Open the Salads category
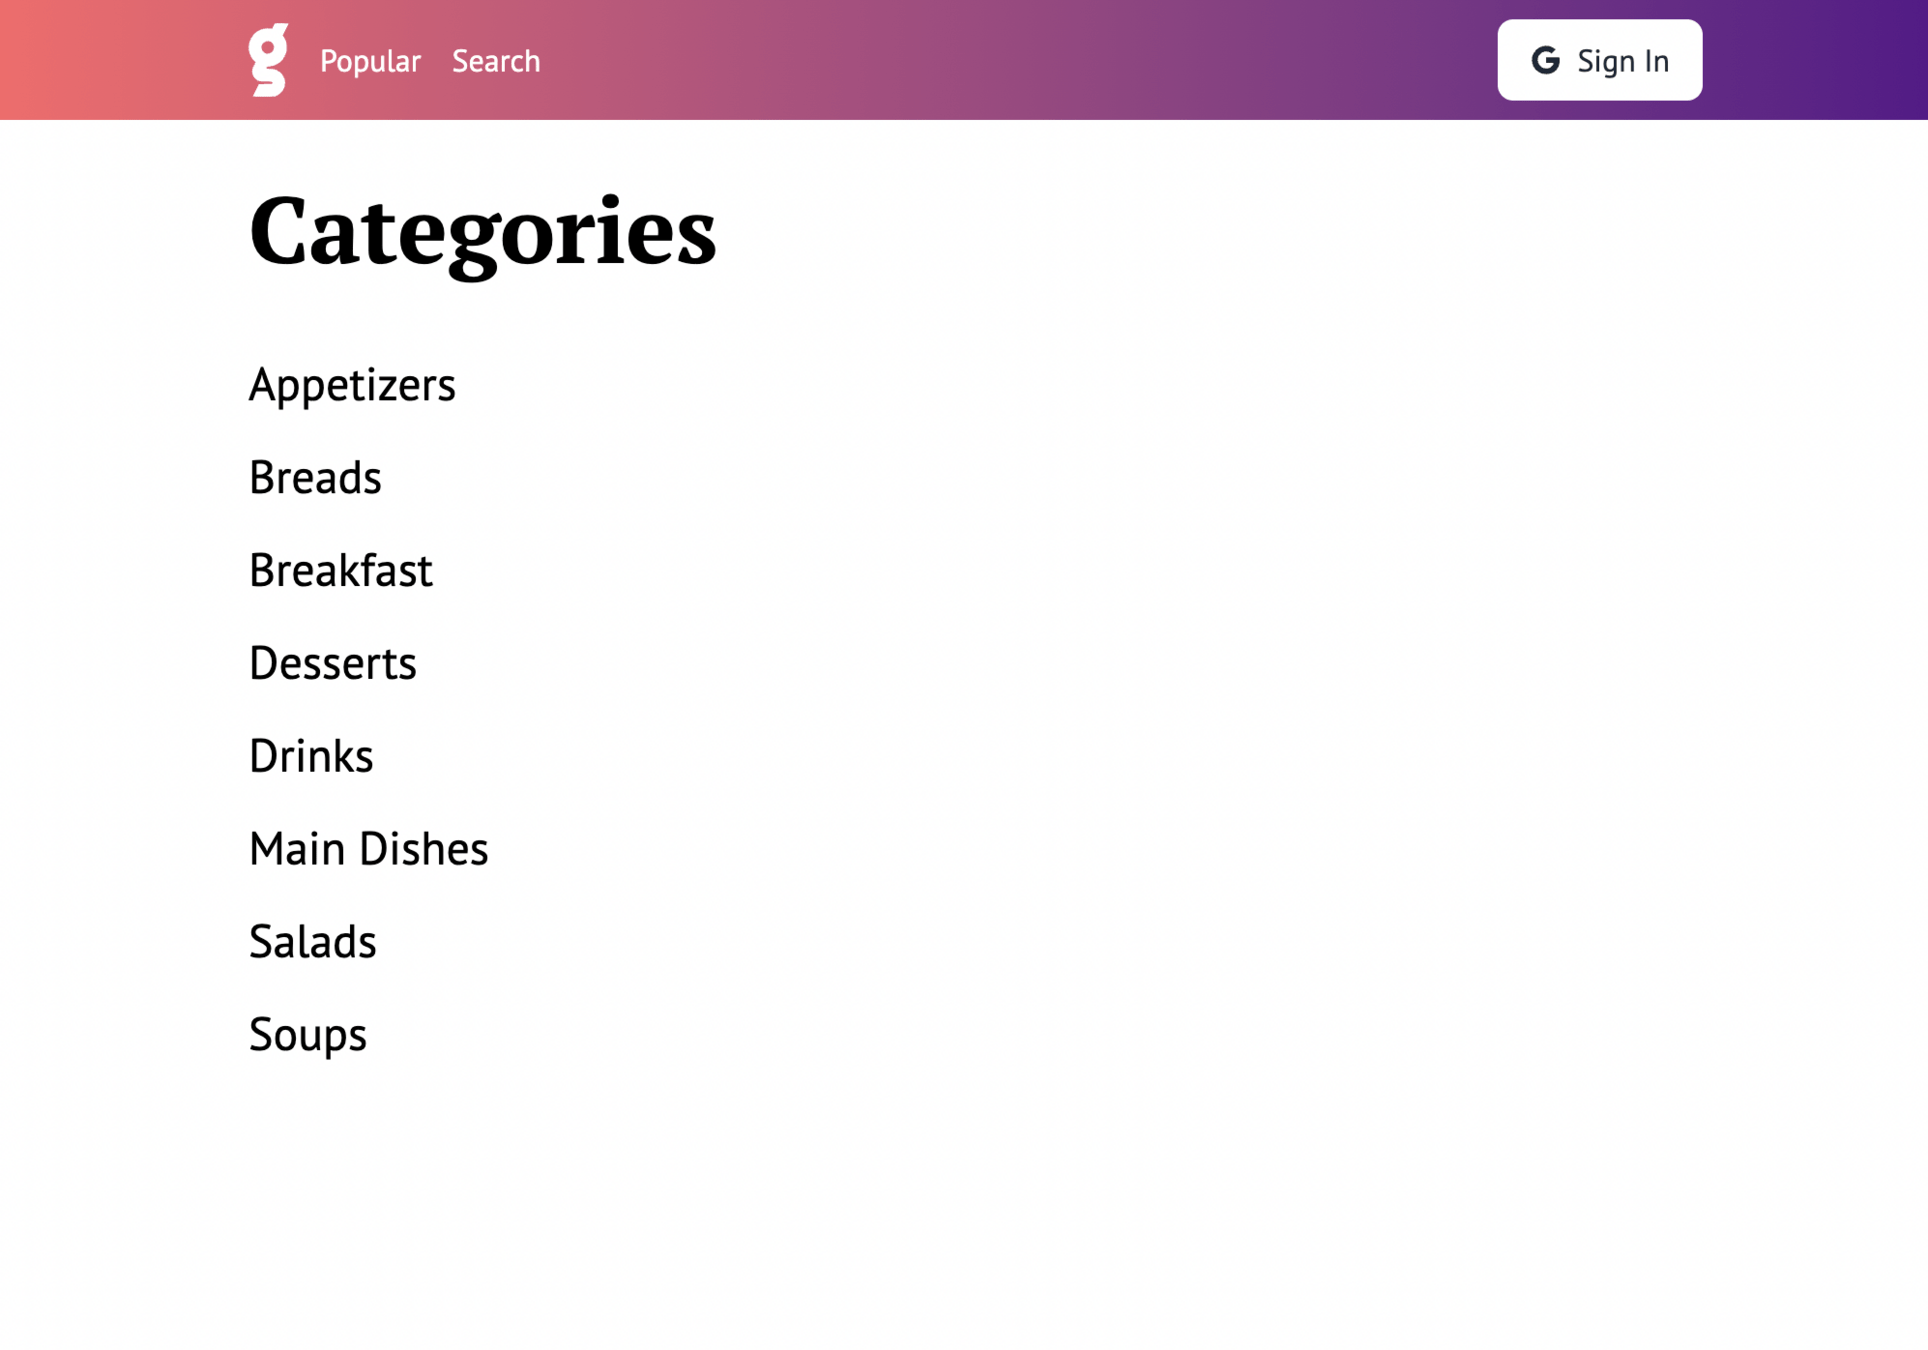 click(x=312, y=941)
